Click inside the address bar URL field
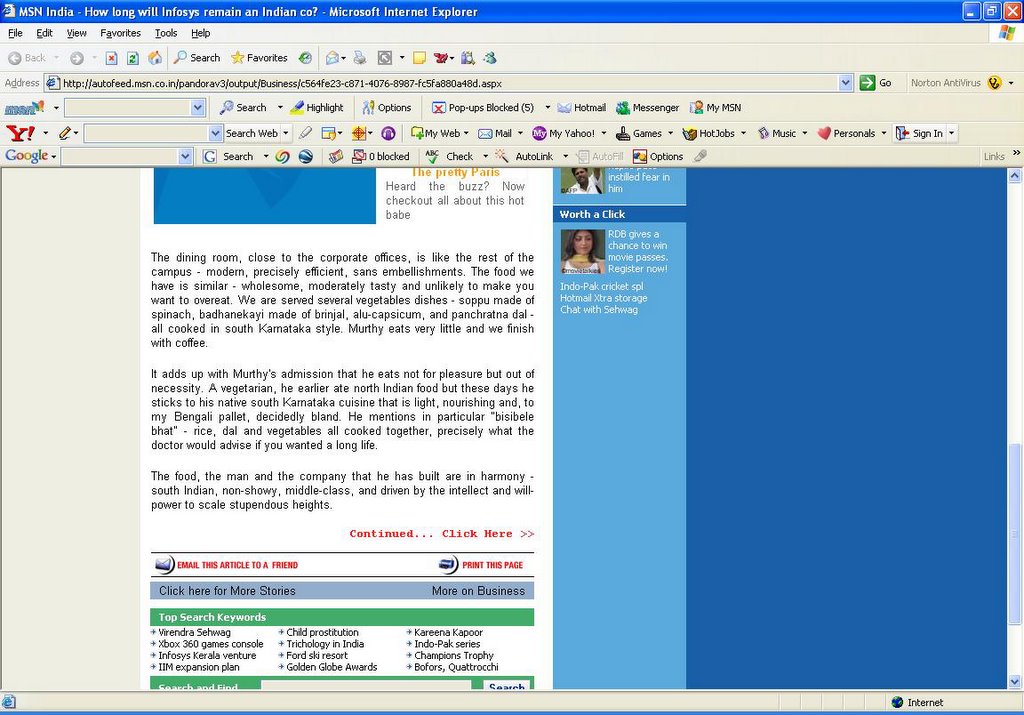This screenshot has height=715, width=1024. [x=450, y=83]
